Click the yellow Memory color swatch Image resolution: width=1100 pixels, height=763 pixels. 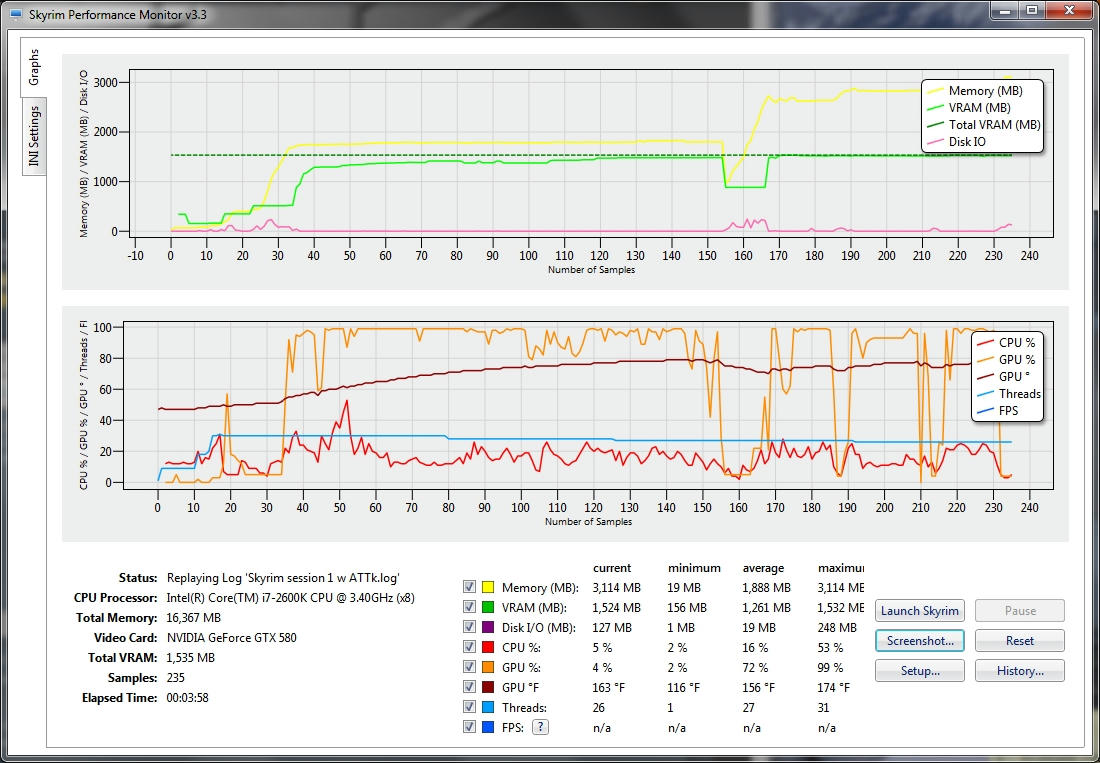click(x=489, y=588)
